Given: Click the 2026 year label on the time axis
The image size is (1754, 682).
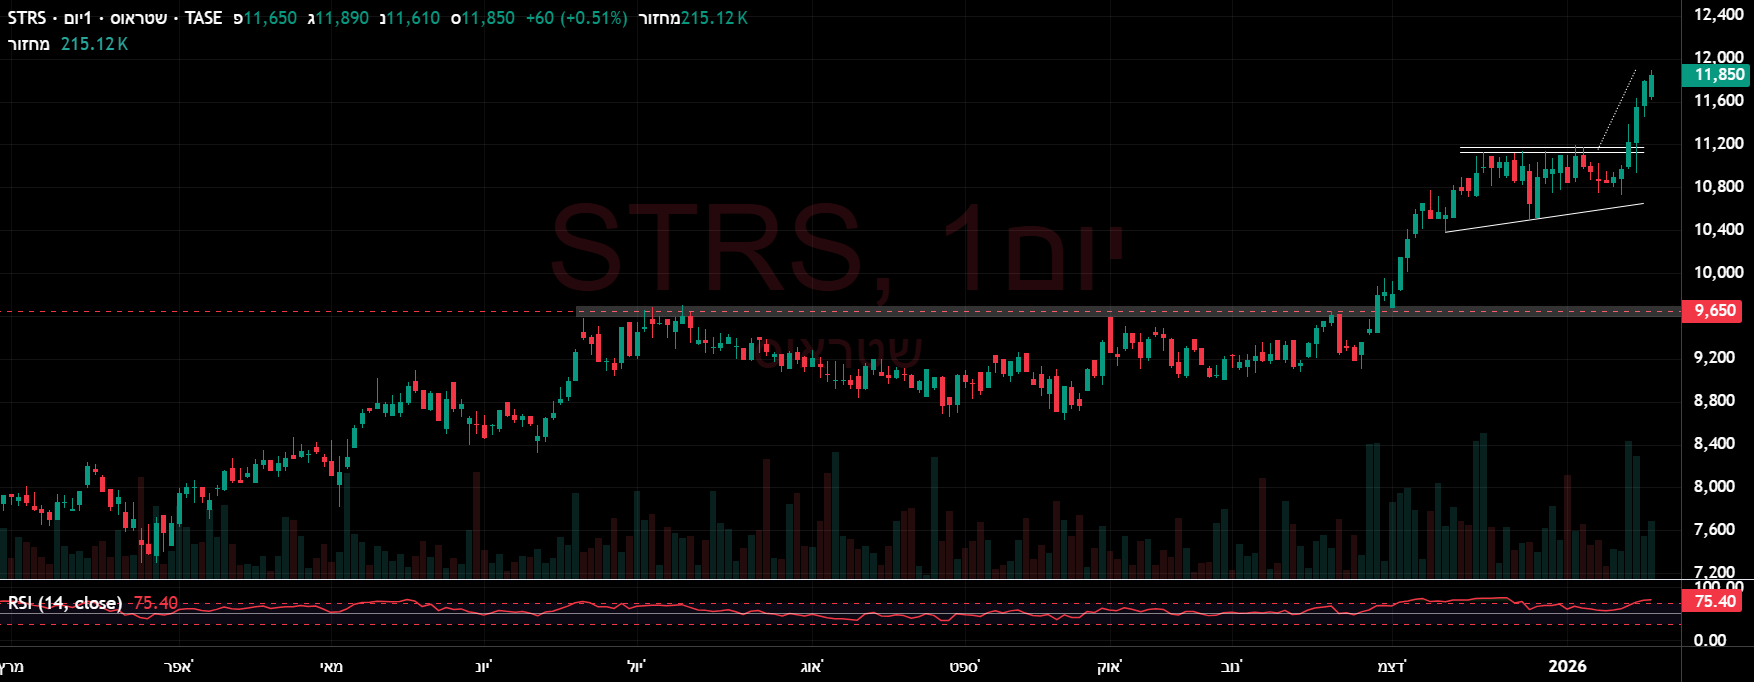Looking at the screenshot, I should [1567, 666].
